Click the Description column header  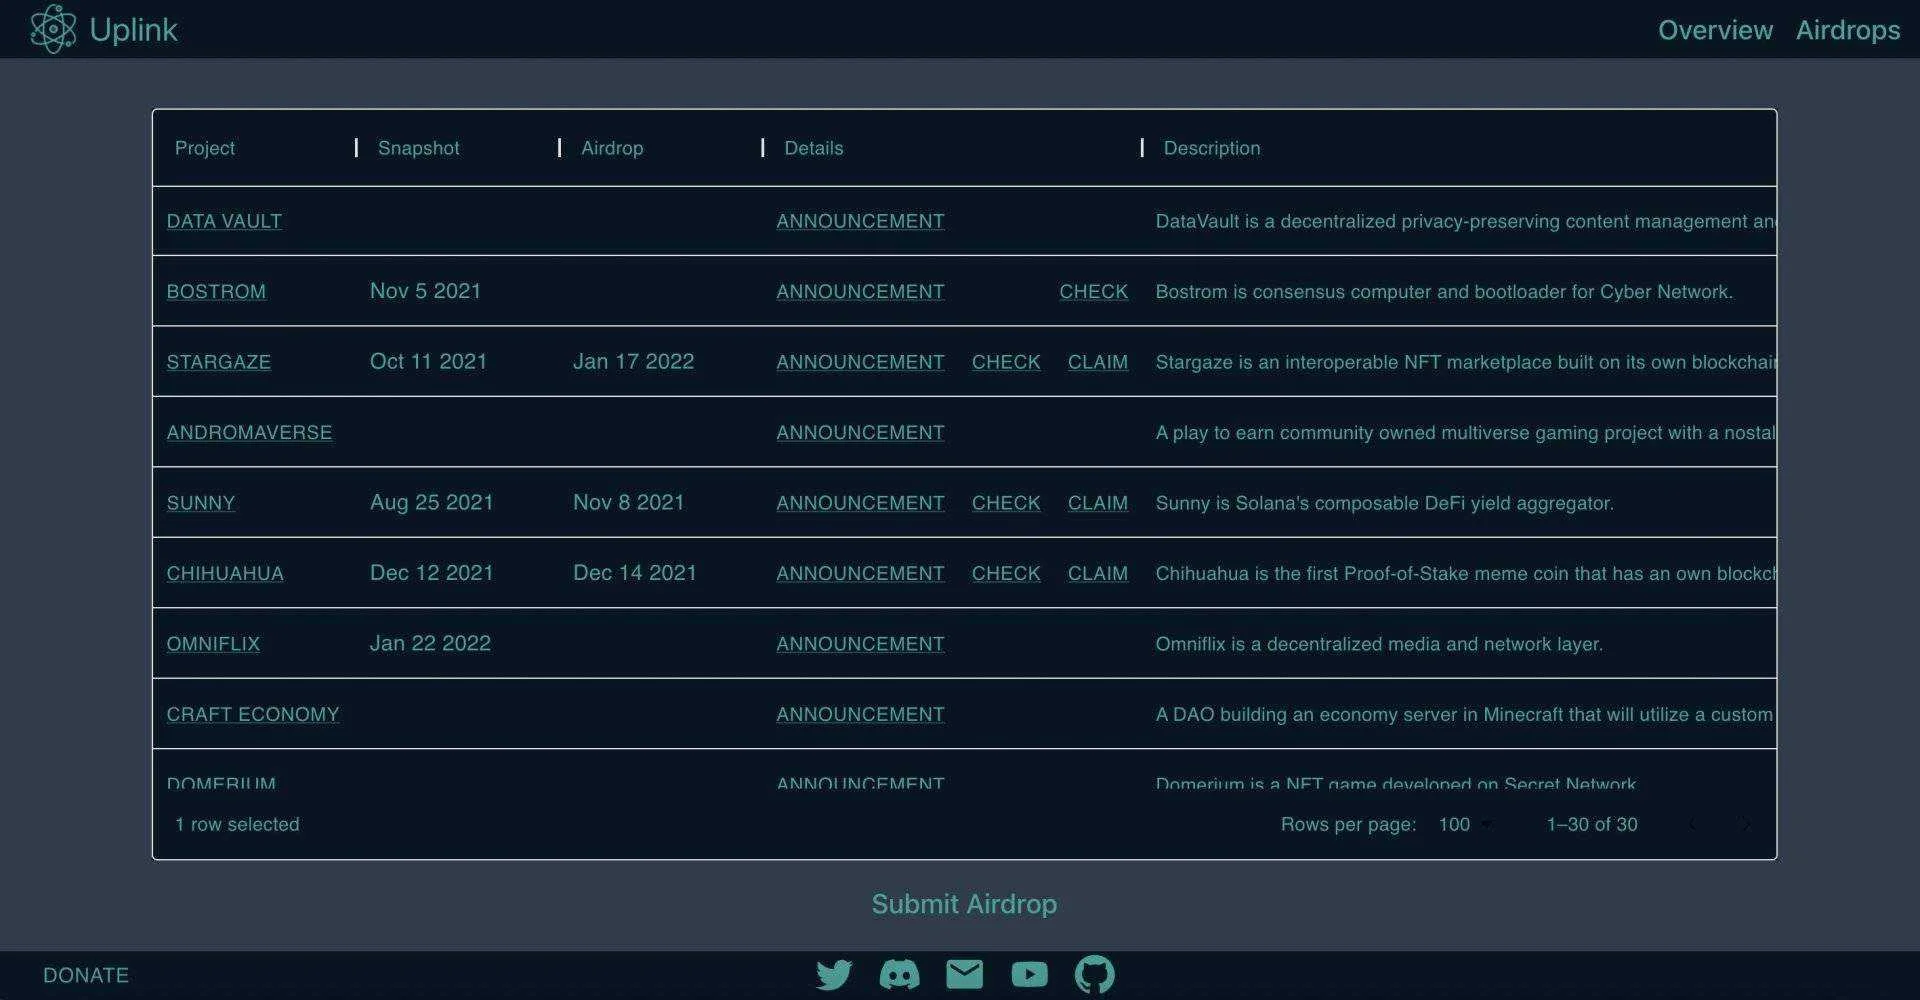pyautogui.click(x=1212, y=148)
